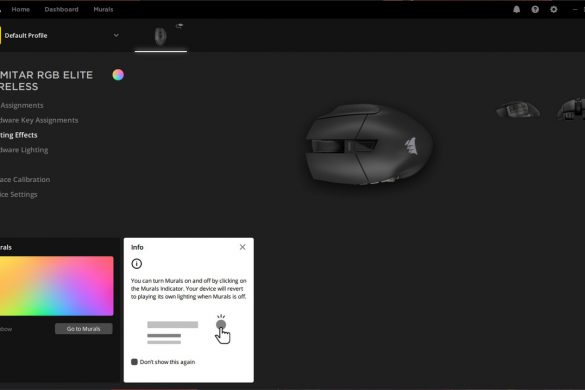Screen dimensions: 585x390
Task: Open the Home tab
Action: pyautogui.click(x=21, y=9)
